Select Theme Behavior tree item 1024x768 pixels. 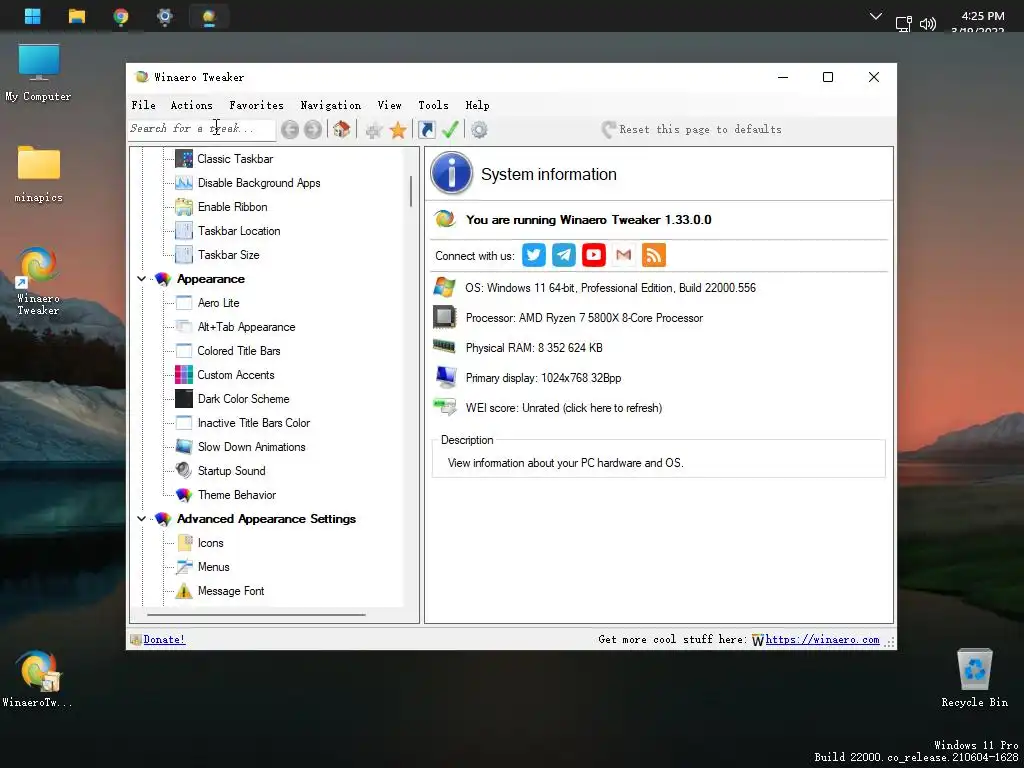(x=236, y=495)
